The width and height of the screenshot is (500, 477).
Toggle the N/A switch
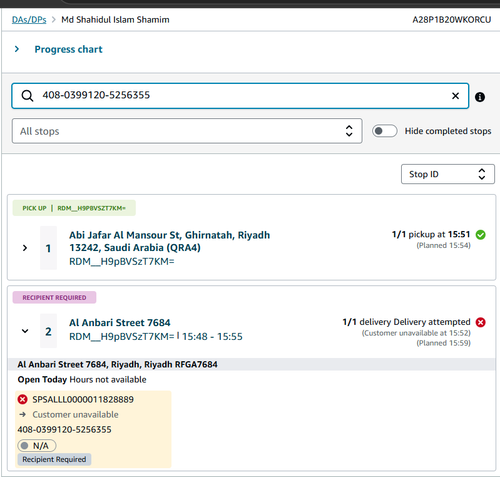click(37, 446)
